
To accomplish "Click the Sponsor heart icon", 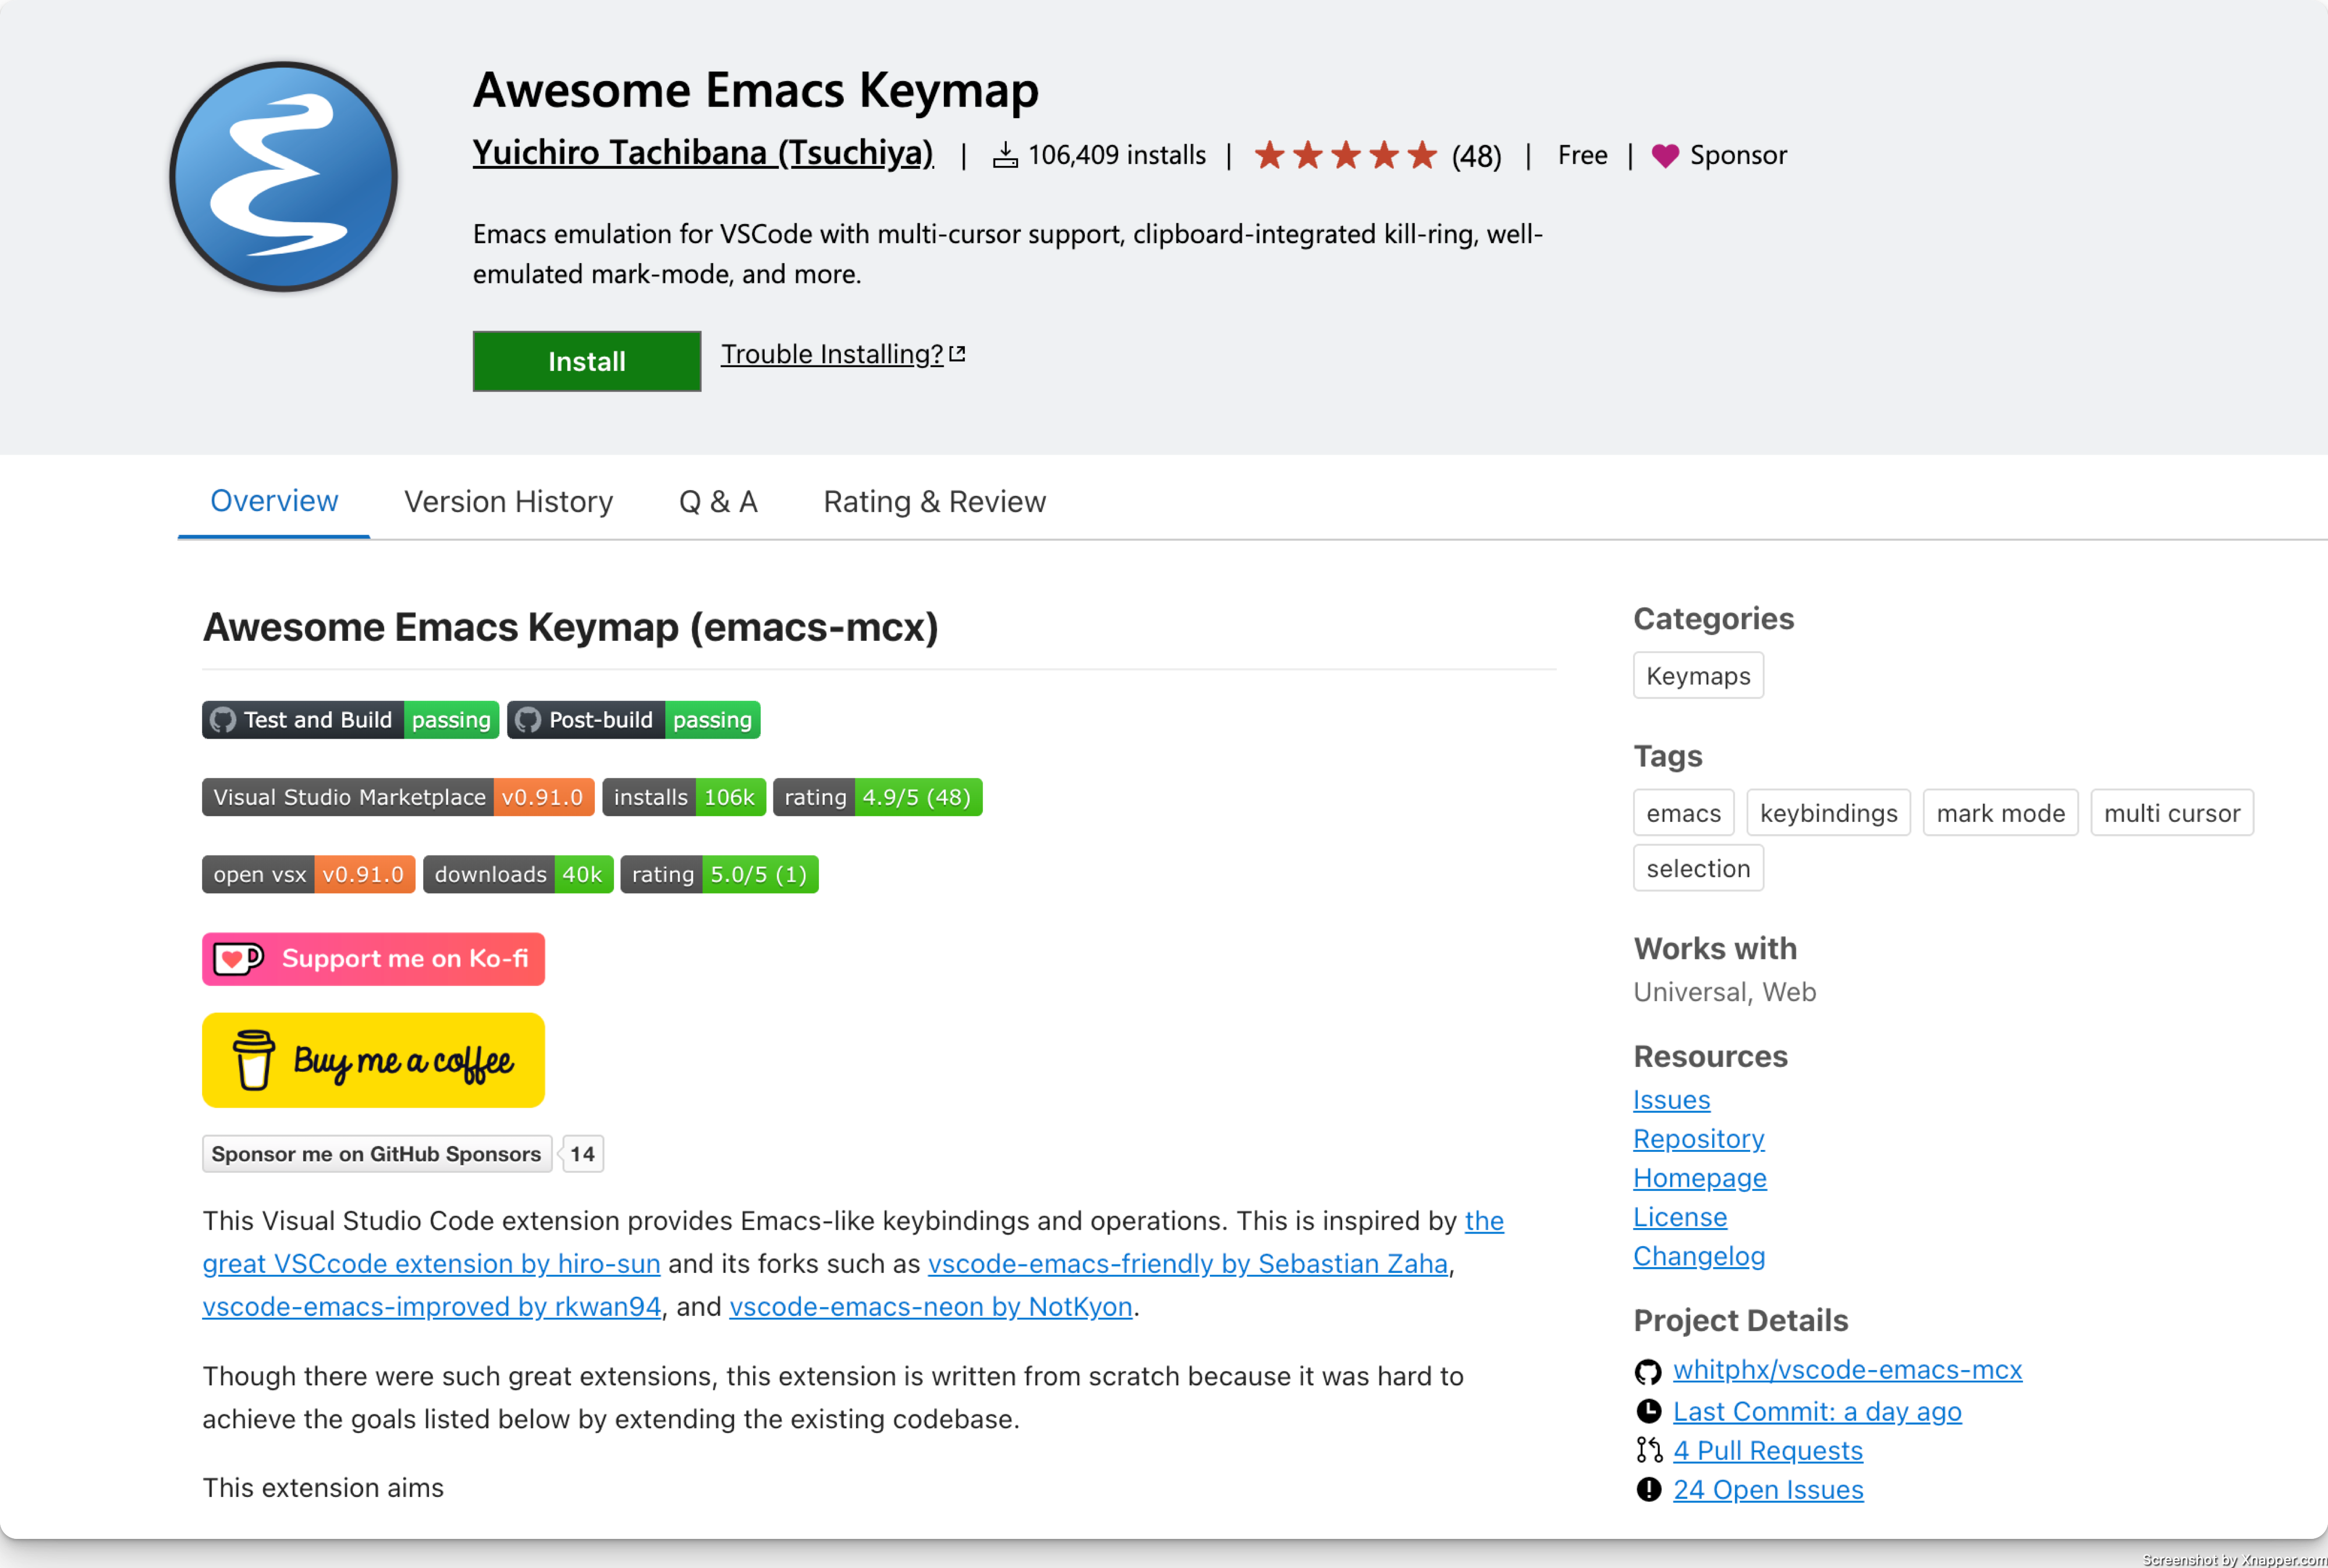I will pyautogui.click(x=1665, y=155).
